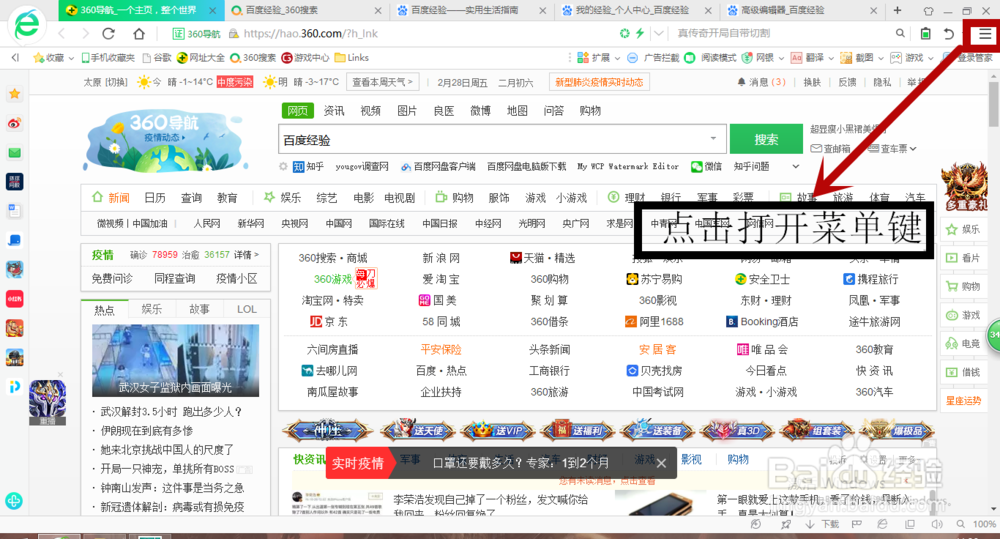Screen dimensions: 1000x539
Task: Expand the 截图 screenshot dropdown
Action: (x=881, y=58)
